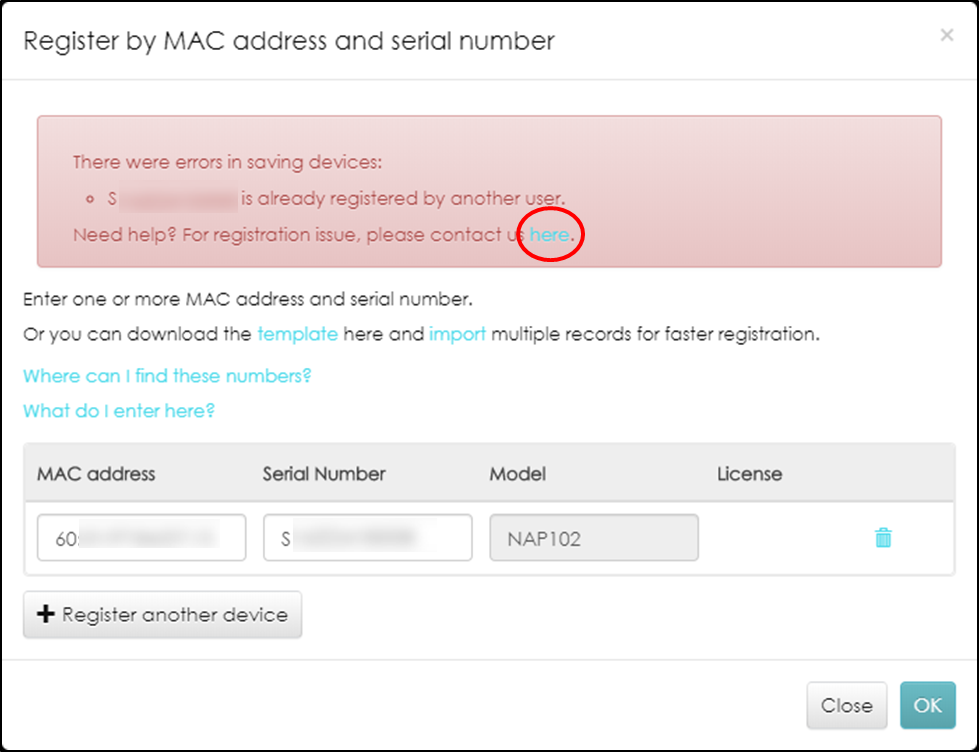
Task: Click the License column header
Action: click(x=749, y=473)
